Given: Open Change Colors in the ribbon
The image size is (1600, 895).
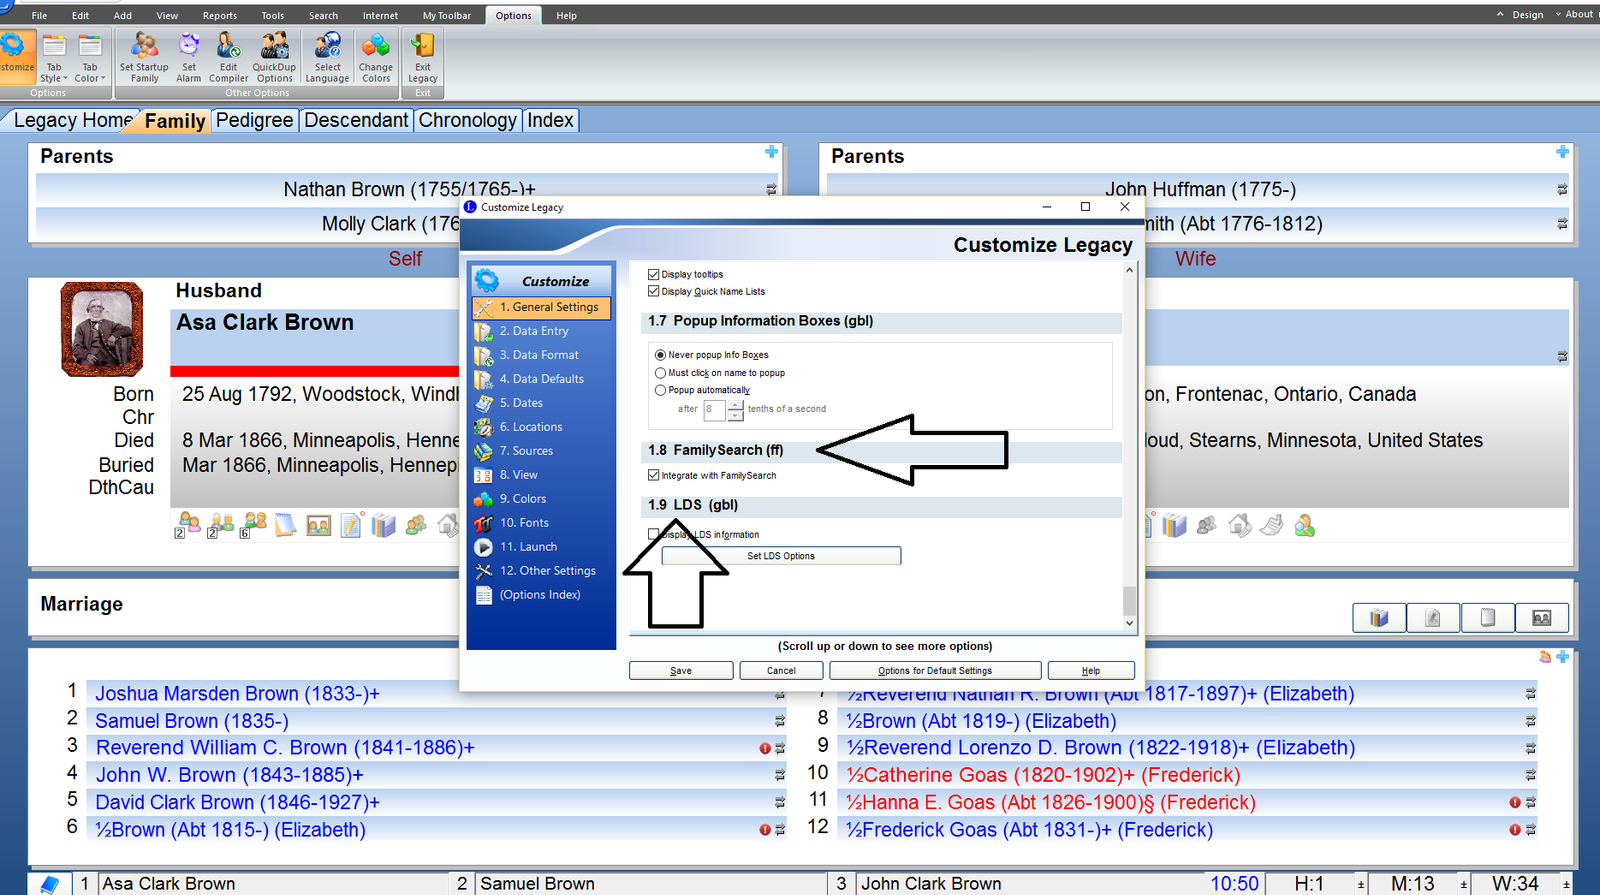Looking at the screenshot, I should (376, 58).
